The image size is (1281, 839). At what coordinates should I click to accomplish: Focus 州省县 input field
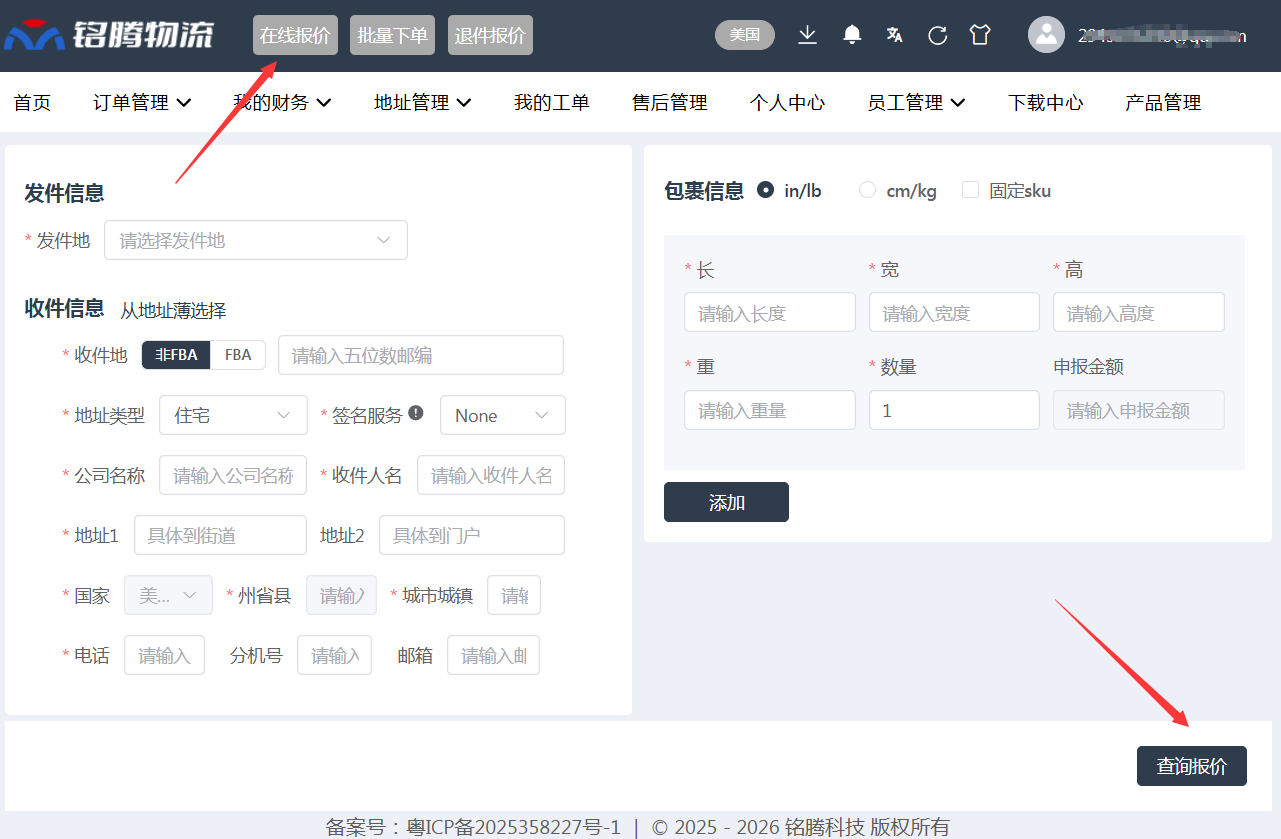(341, 595)
